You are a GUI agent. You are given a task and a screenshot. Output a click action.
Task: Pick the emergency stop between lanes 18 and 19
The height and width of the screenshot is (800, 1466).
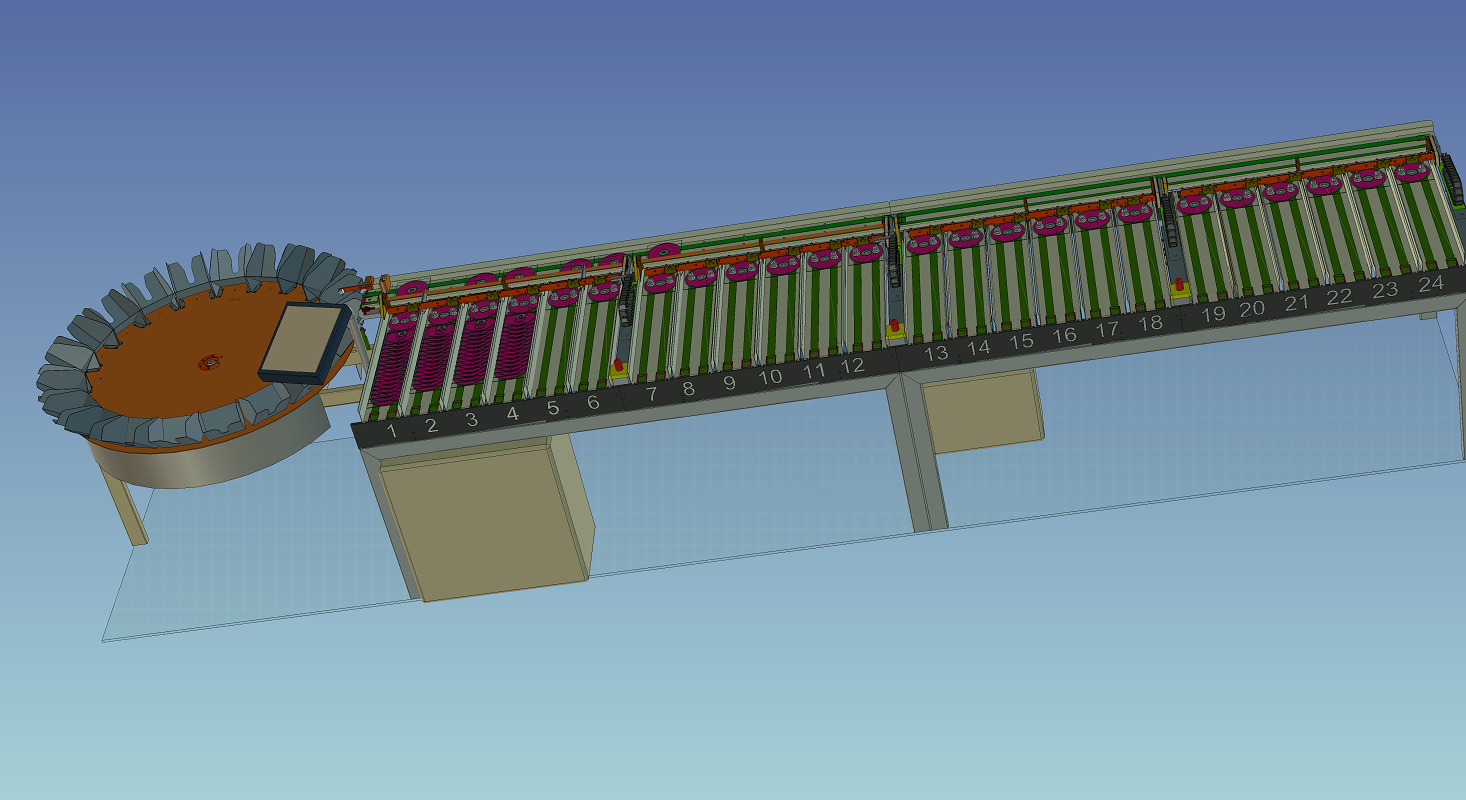coord(1180,290)
